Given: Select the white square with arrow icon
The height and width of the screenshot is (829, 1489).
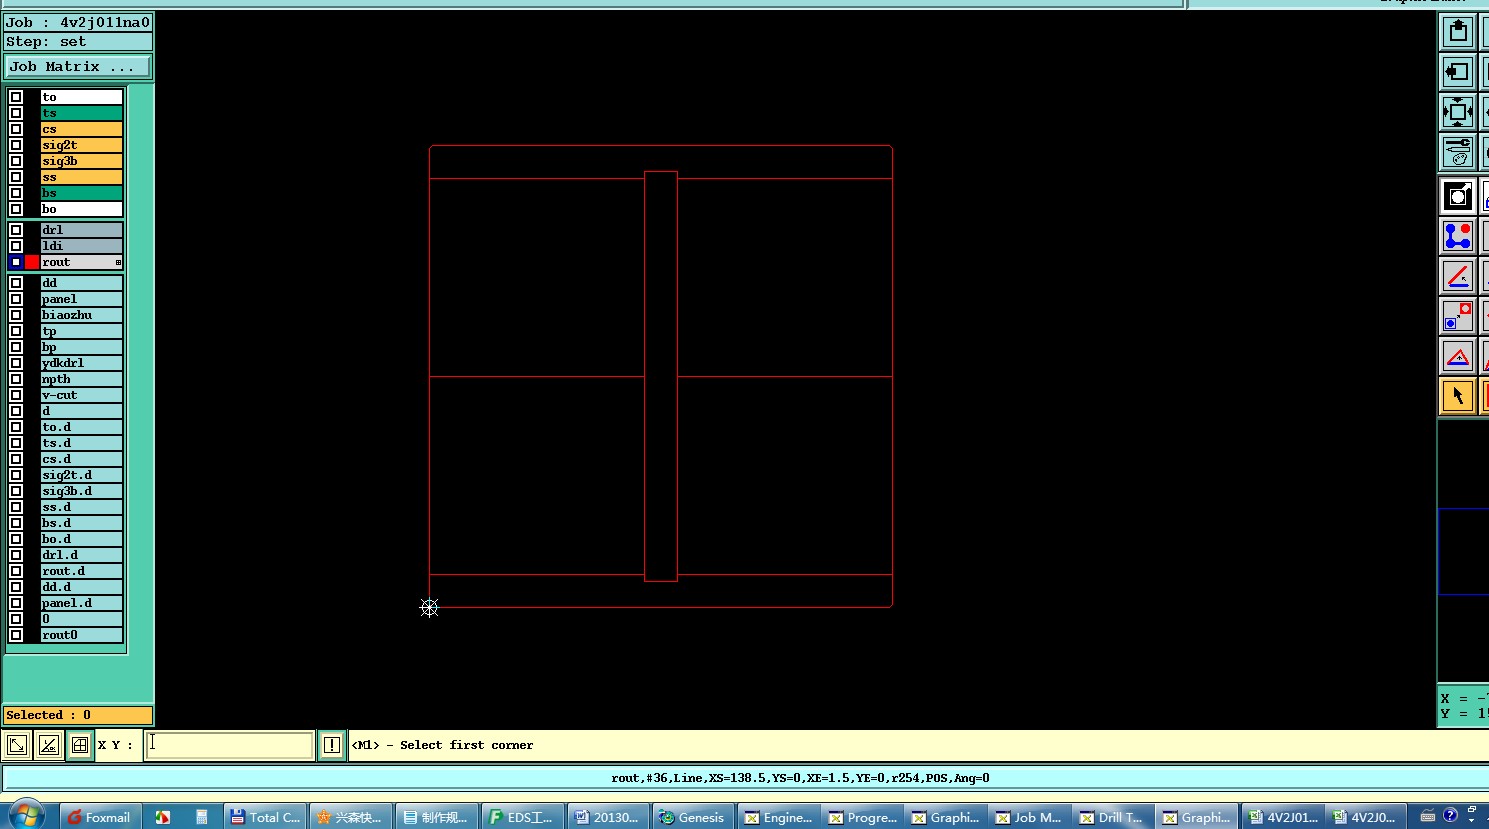Looking at the screenshot, I should tap(1458, 196).
